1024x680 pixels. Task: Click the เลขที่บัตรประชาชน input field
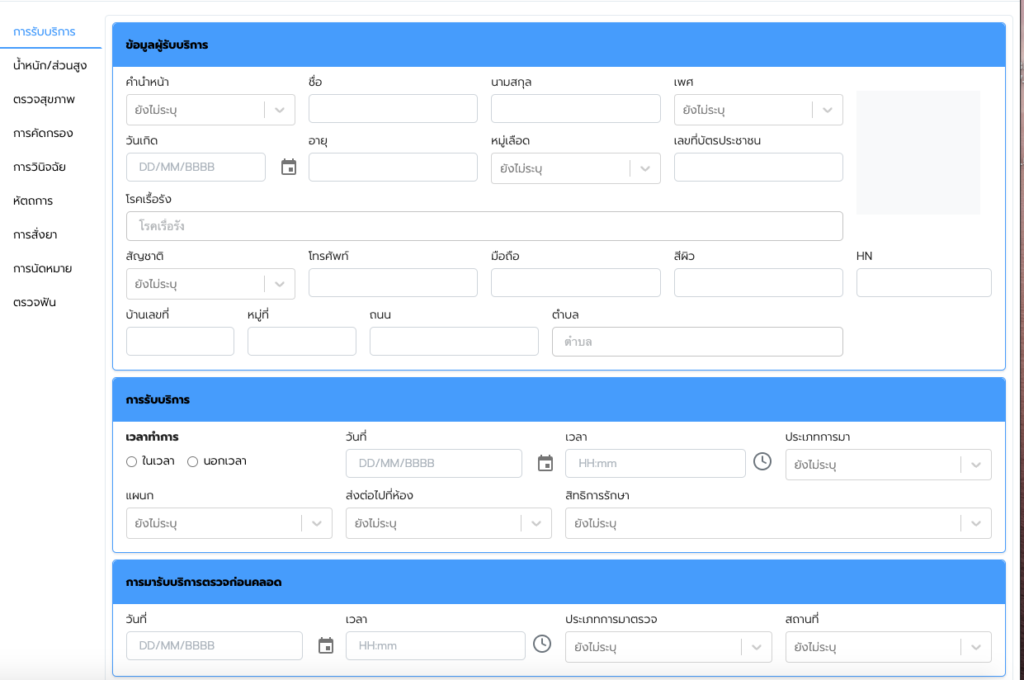(757, 168)
